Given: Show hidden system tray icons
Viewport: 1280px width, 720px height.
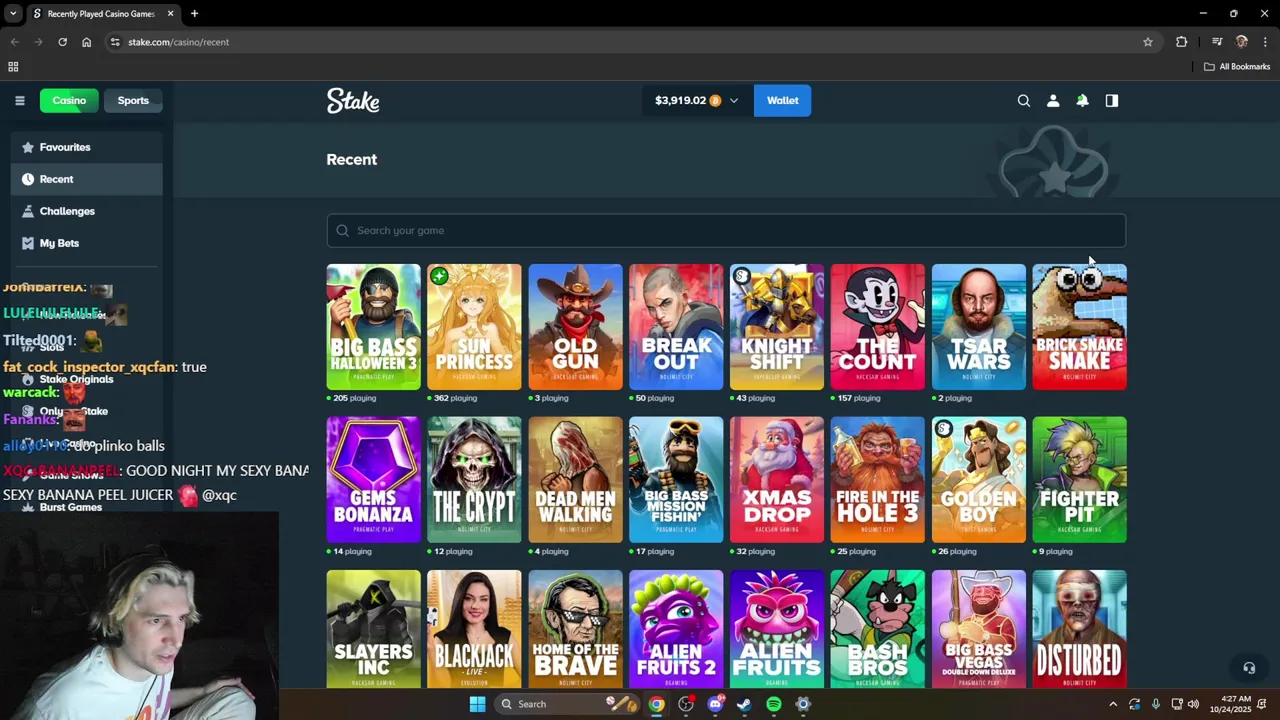Looking at the screenshot, I should pos(1112,704).
